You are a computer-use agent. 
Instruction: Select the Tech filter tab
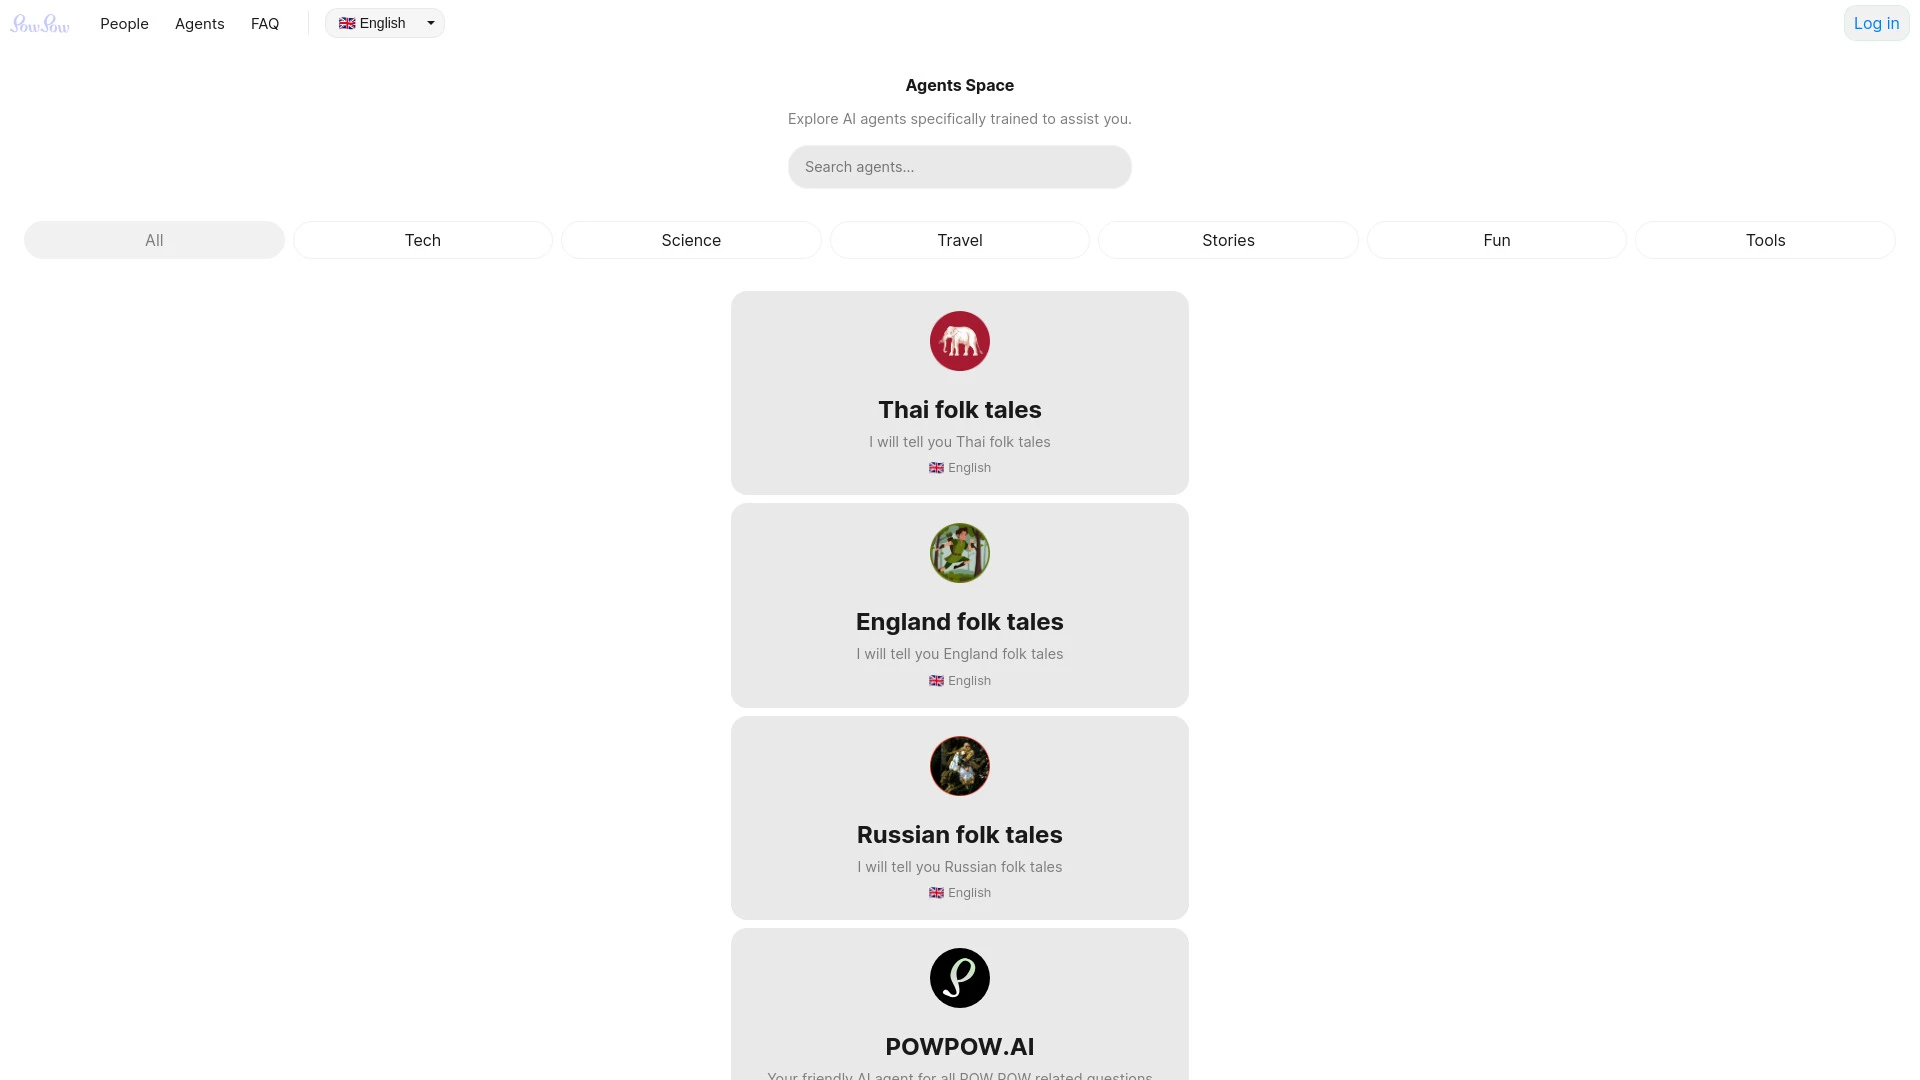[x=422, y=240]
